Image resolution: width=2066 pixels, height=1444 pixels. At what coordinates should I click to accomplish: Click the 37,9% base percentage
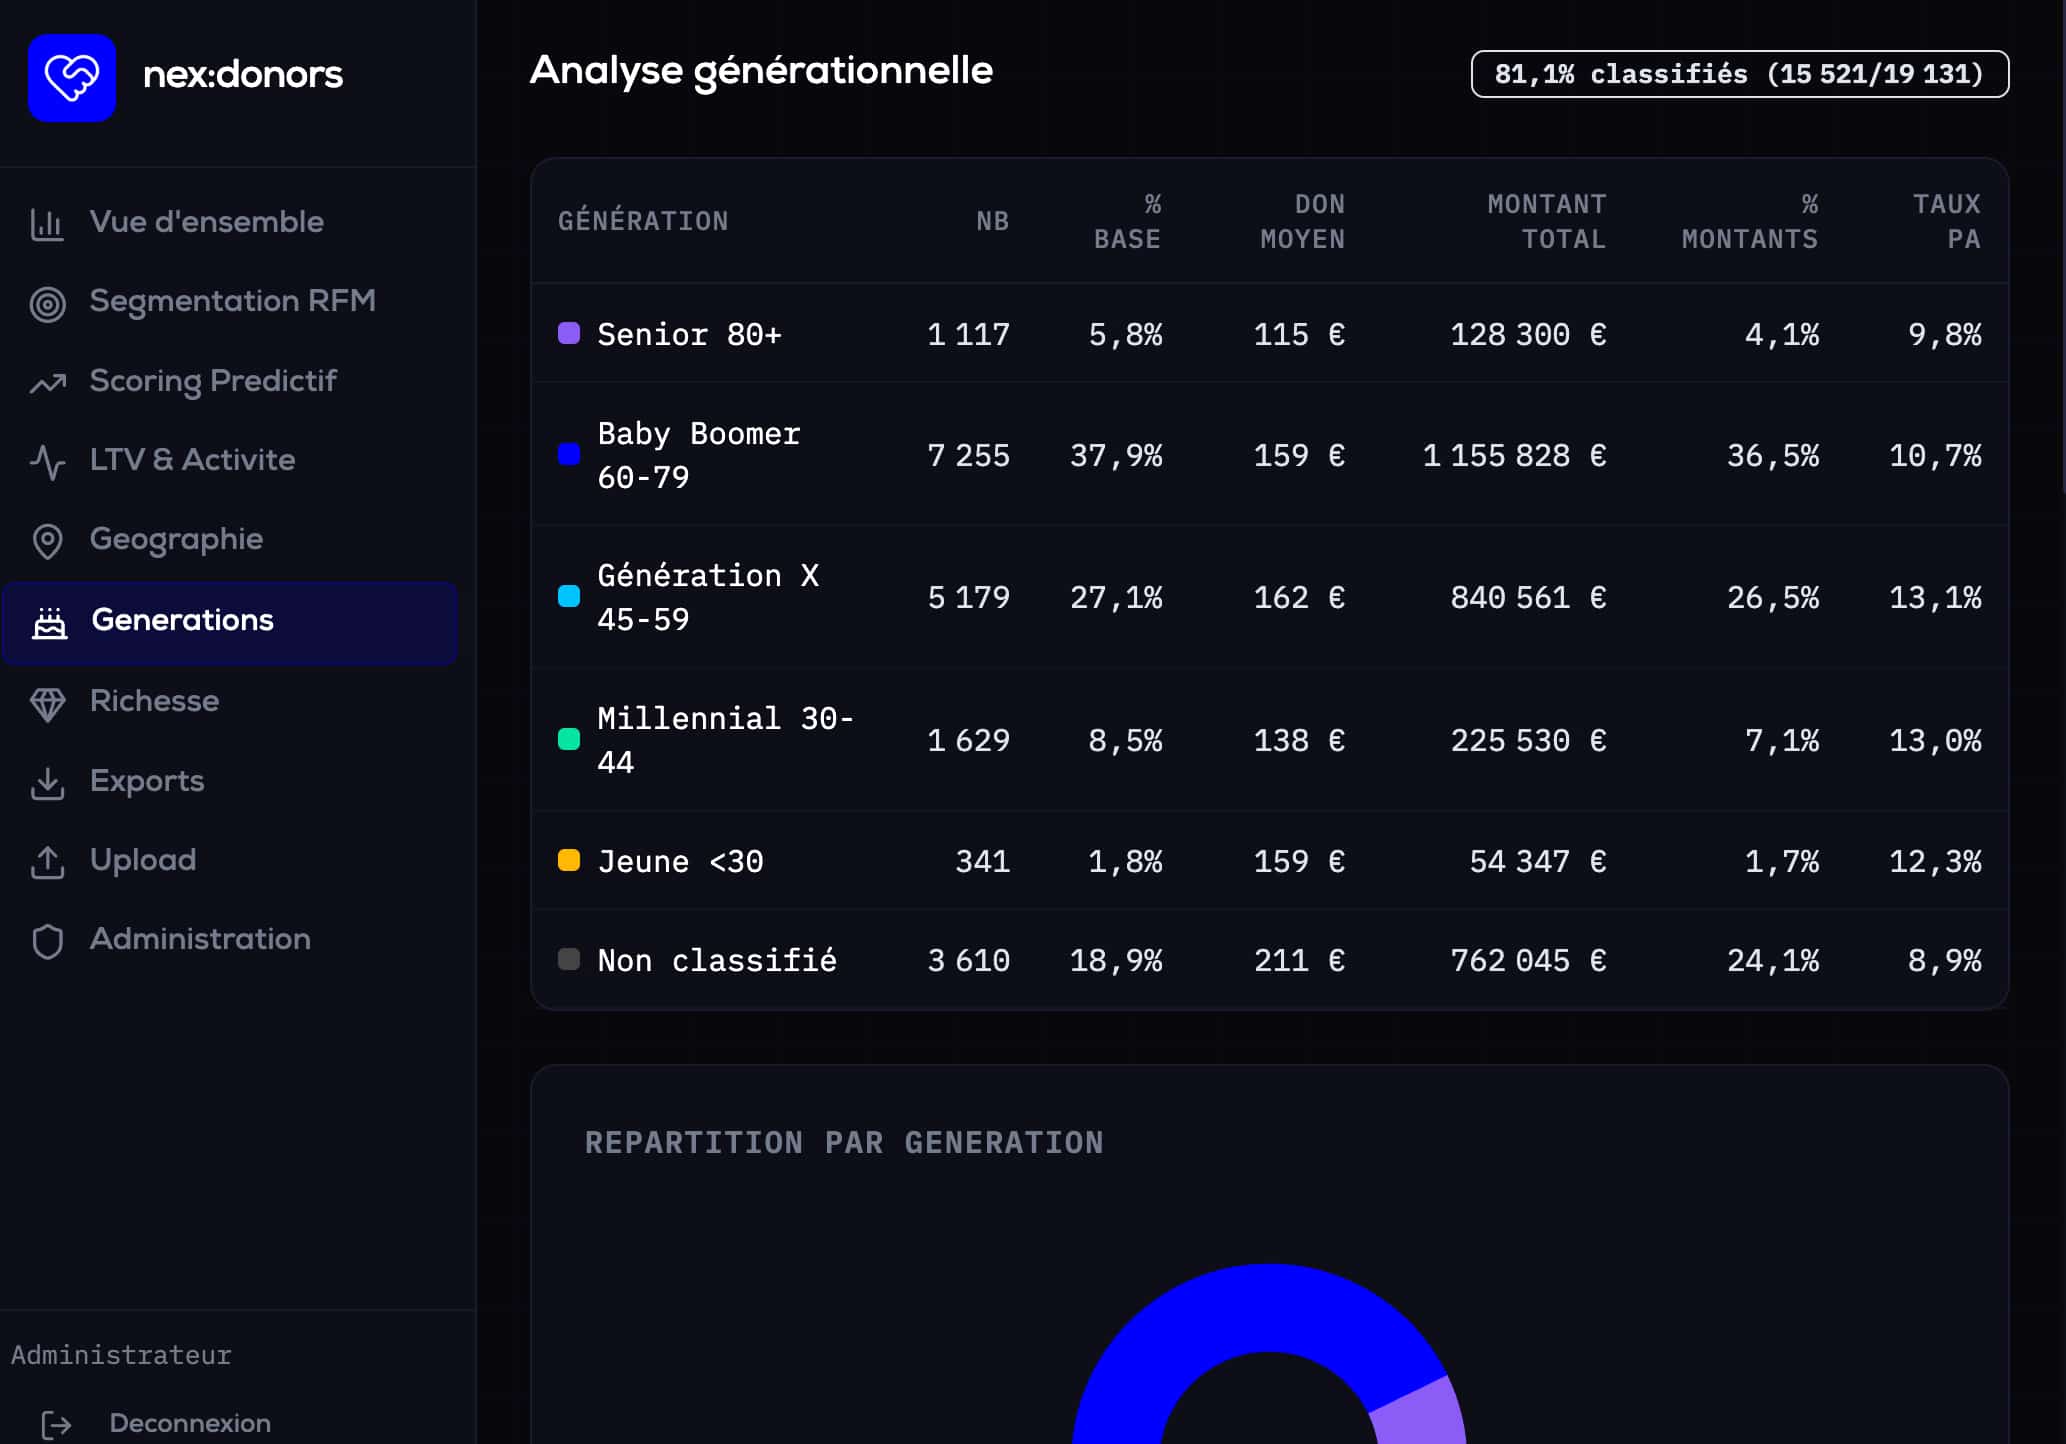(1116, 455)
